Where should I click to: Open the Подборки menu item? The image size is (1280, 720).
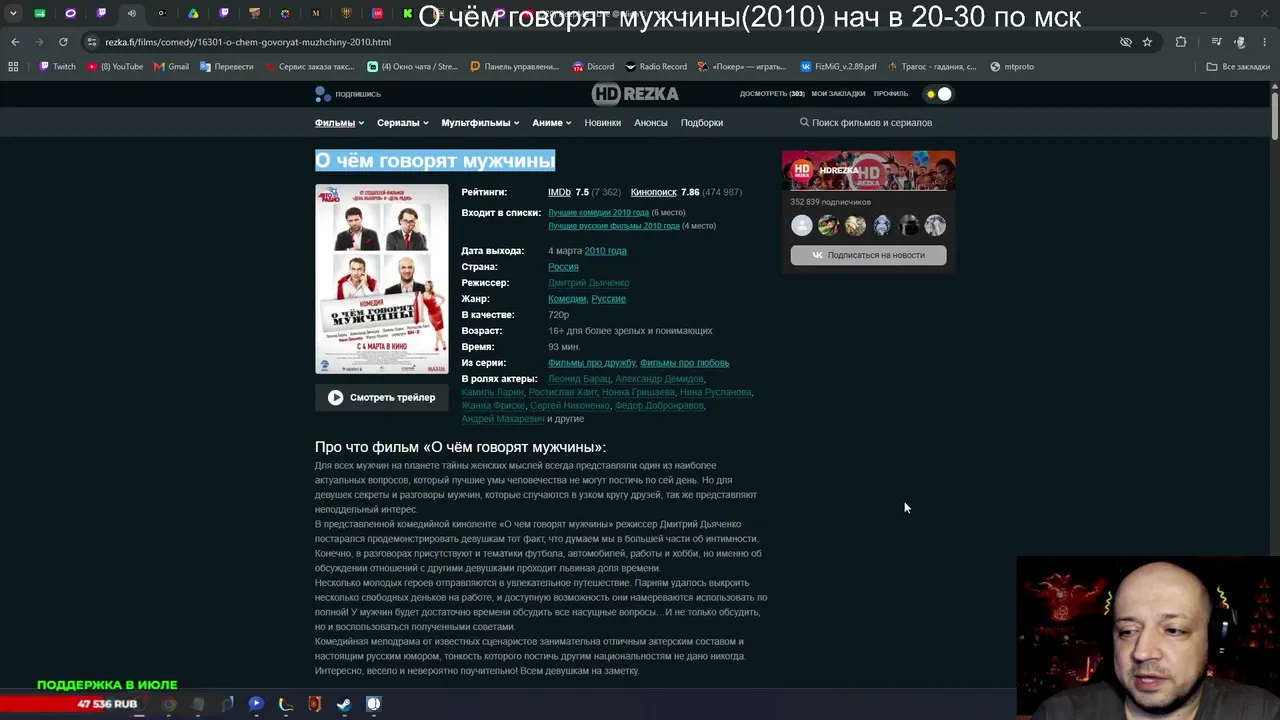[x=702, y=123]
